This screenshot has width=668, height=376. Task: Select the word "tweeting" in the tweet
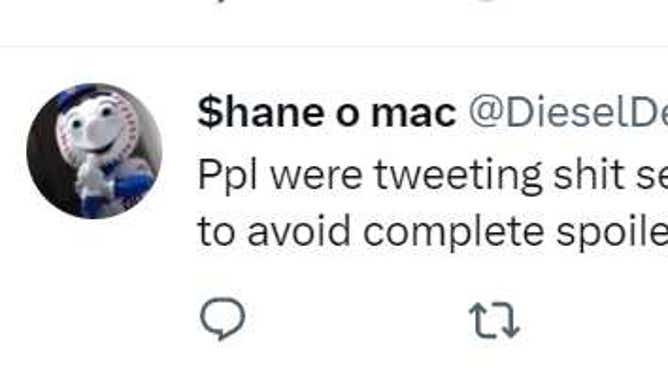click(x=458, y=177)
